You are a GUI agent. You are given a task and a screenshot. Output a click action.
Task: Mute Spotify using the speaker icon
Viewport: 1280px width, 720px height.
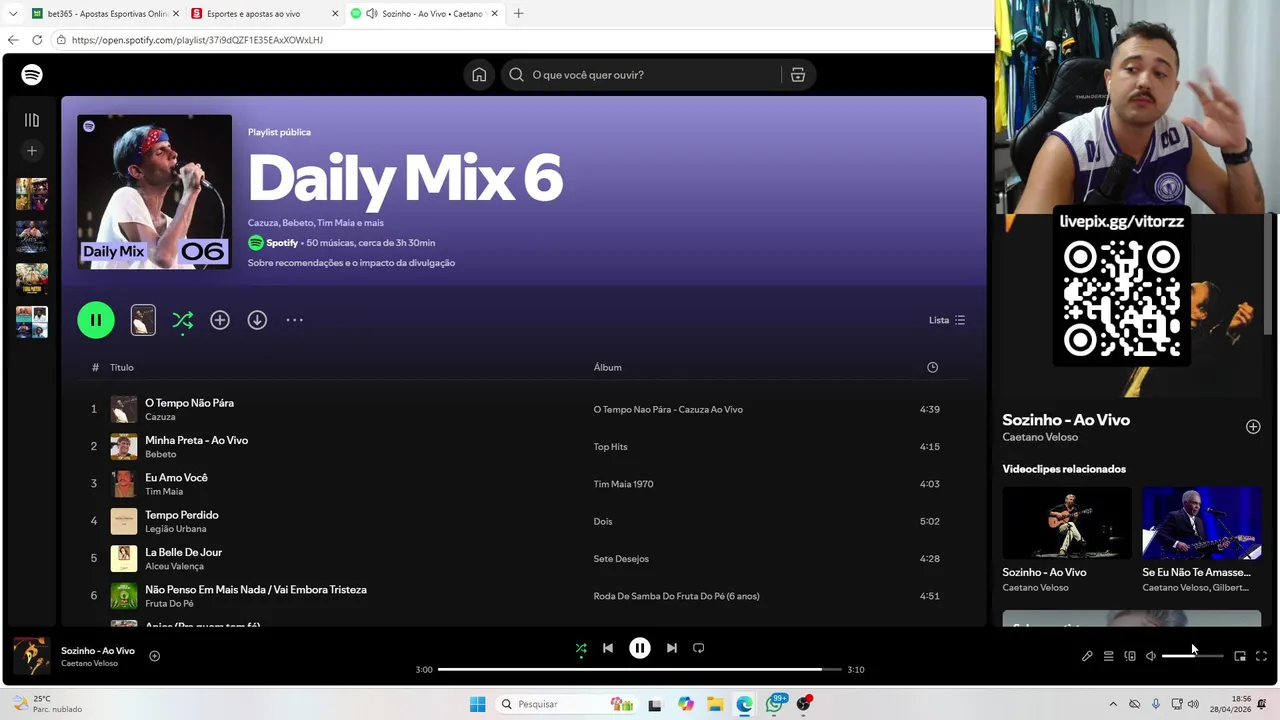tap(1151, 656)
